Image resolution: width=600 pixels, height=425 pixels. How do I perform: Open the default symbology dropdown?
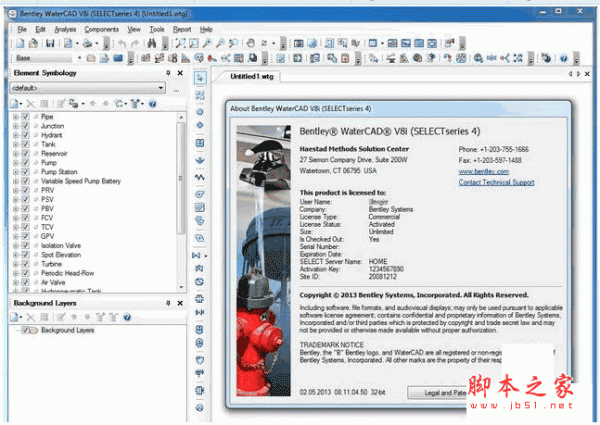coord(161,88)
